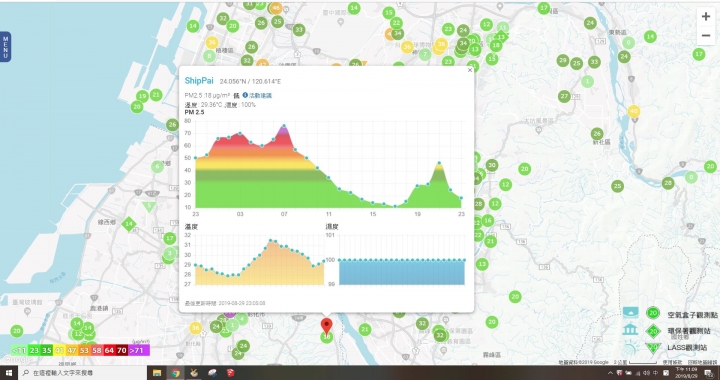Open the green diamond 14 station marker

(129, 224)
